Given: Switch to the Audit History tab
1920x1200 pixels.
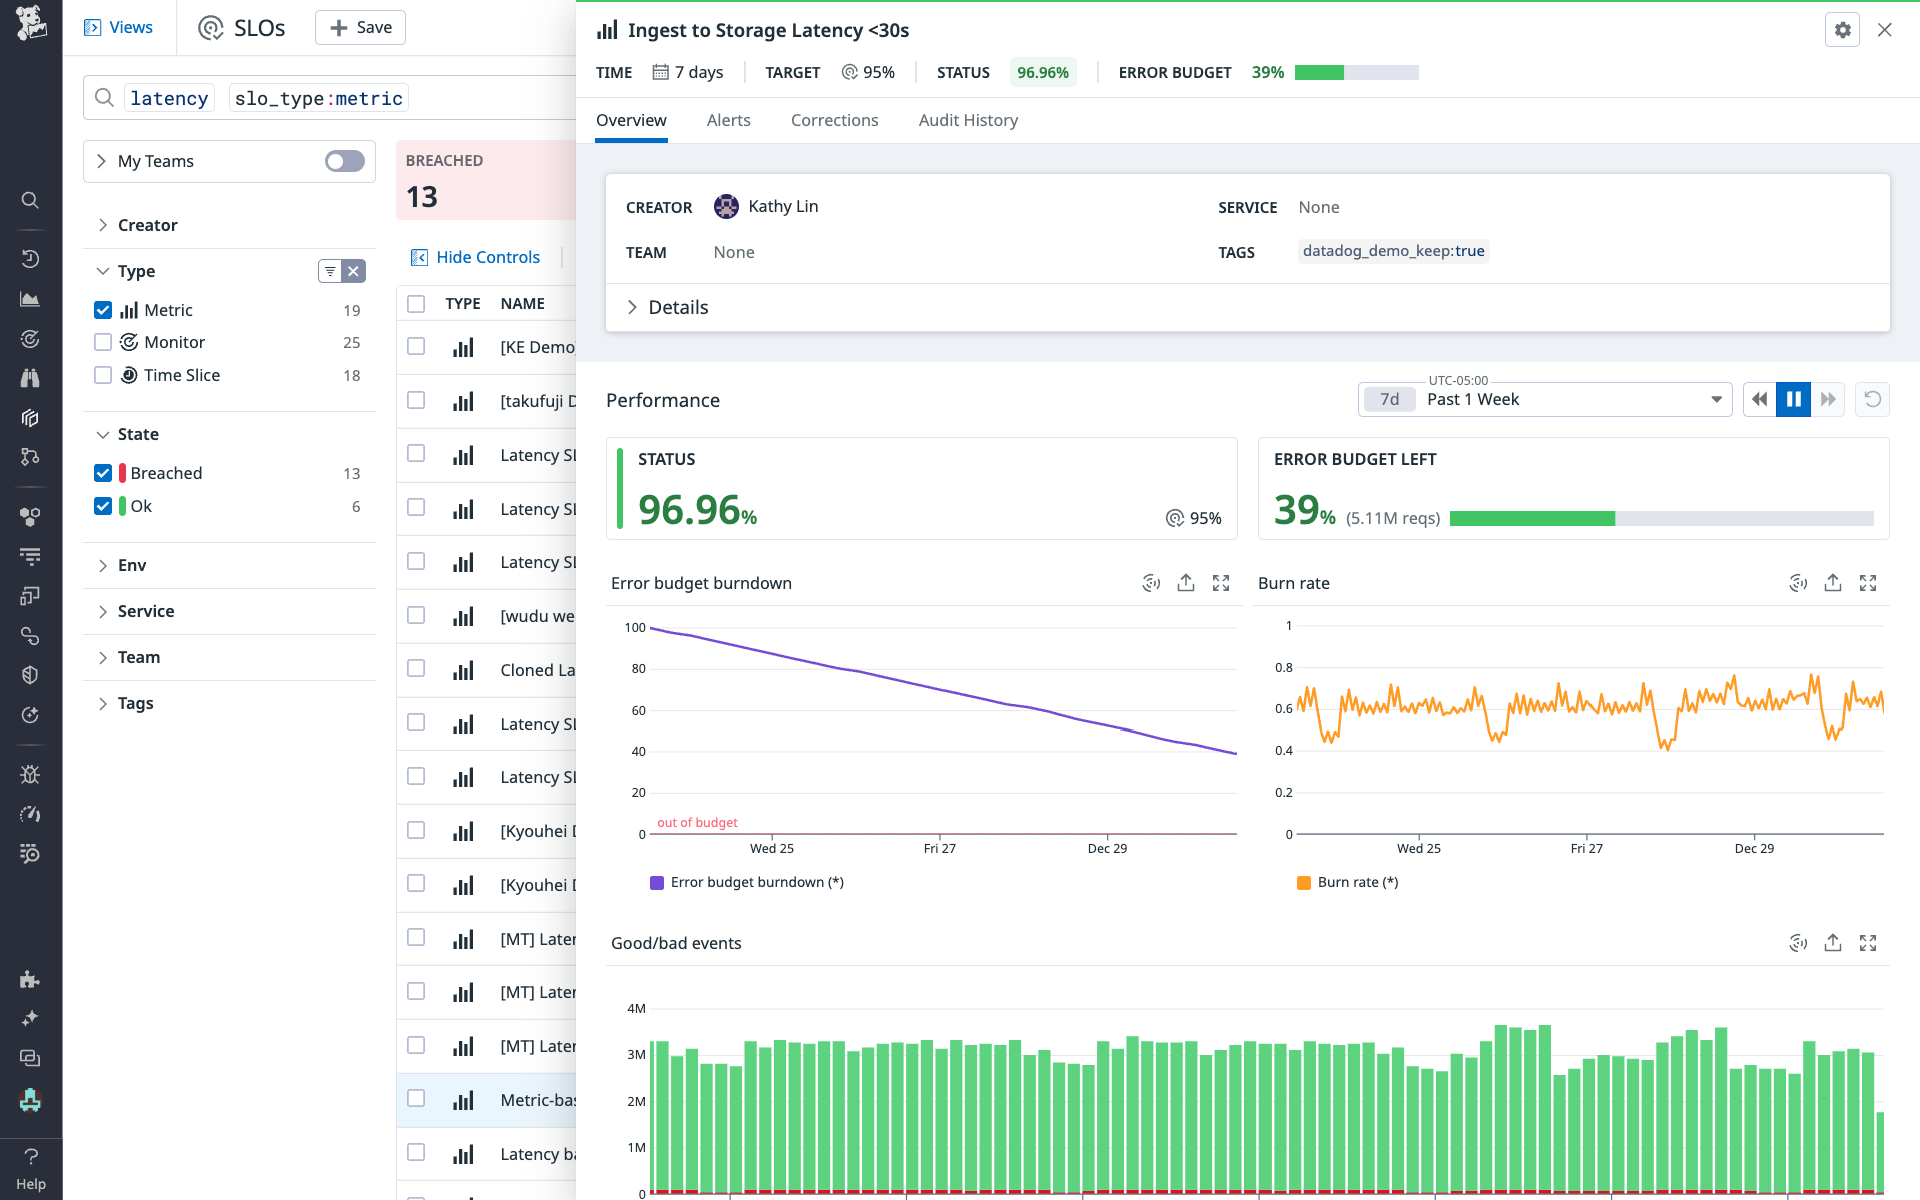Looking at the screenshot, I should (967, 120).
